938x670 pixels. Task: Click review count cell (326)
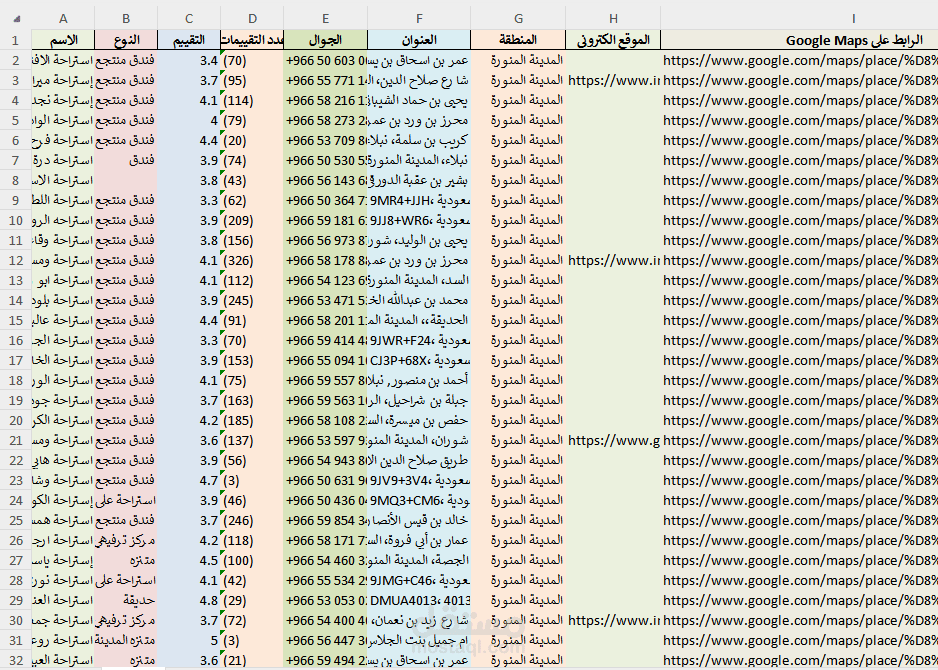(252, 261)
